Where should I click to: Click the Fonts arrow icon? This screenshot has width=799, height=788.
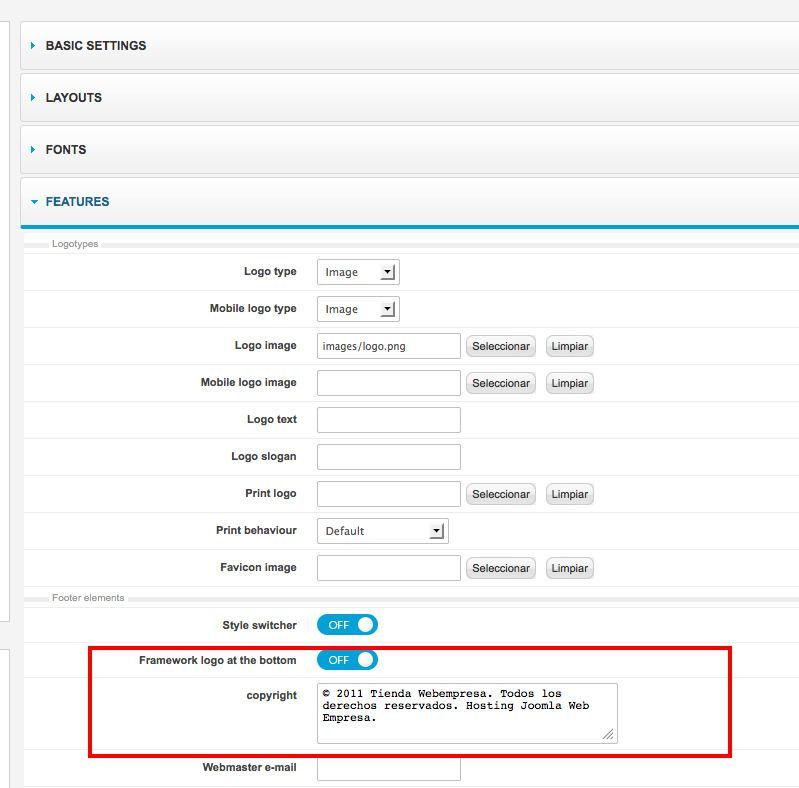pyautogui.click(x=33, y=150)
